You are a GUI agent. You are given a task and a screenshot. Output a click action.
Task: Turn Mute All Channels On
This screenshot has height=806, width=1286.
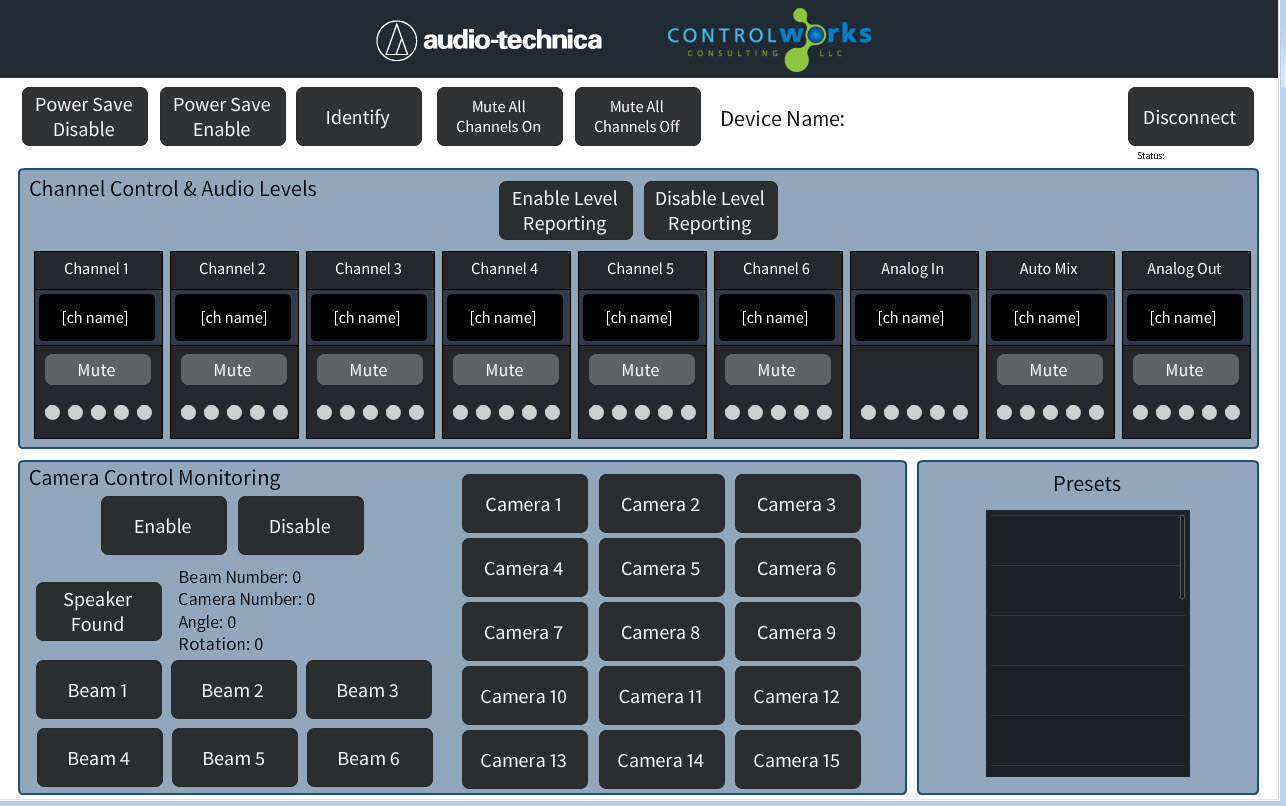tap(499, 117)
